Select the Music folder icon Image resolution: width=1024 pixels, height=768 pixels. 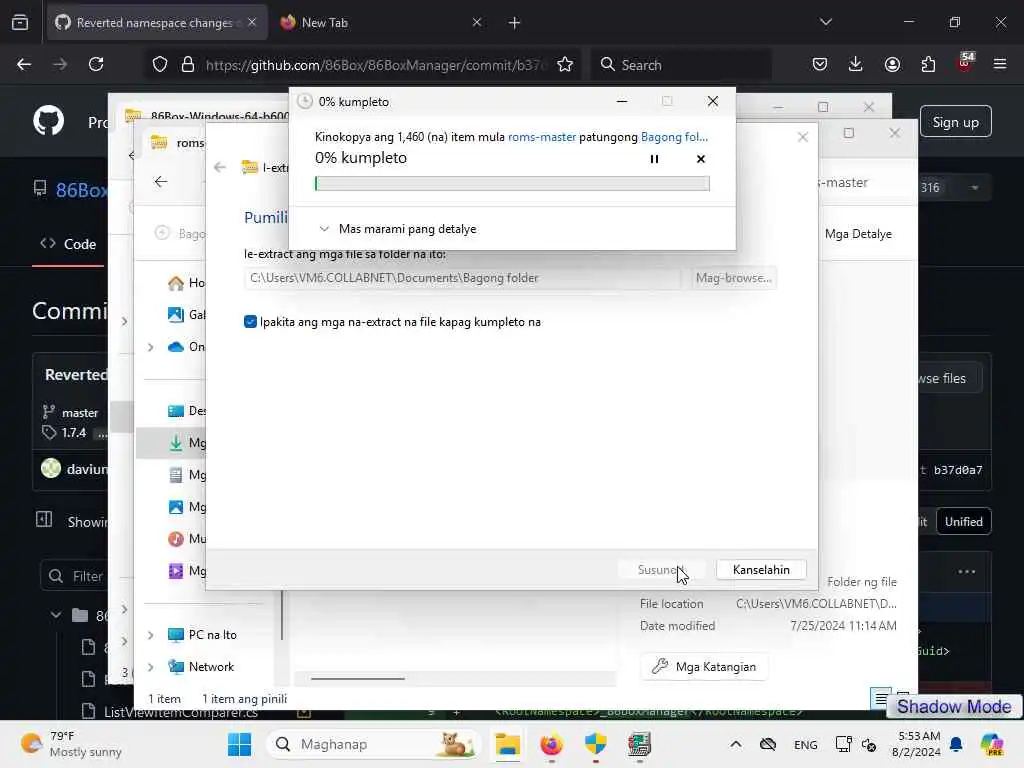point(176,539)
